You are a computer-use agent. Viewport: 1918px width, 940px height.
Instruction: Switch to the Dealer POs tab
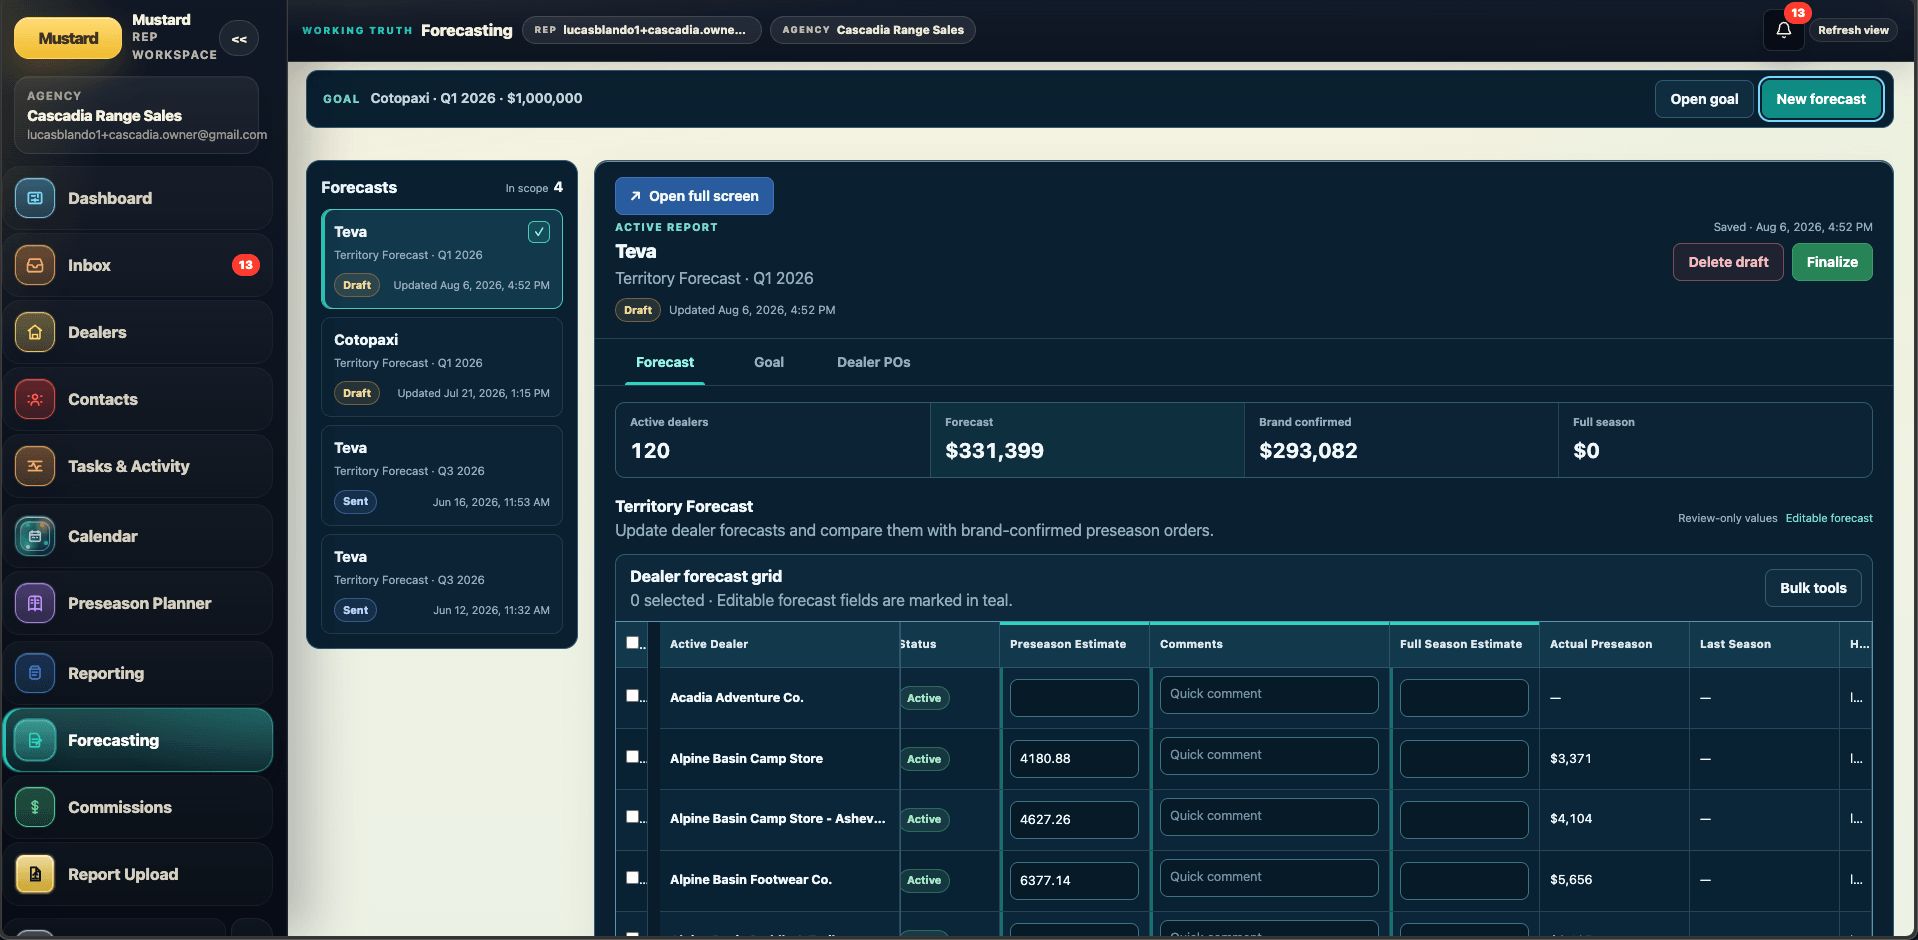click(874, 362)
